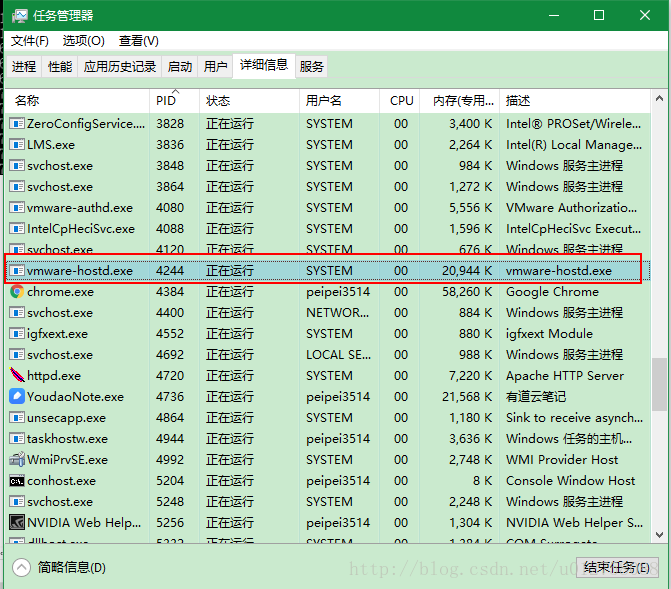
Task: Switch to the 性能 tab
Action: click(60, 67)
